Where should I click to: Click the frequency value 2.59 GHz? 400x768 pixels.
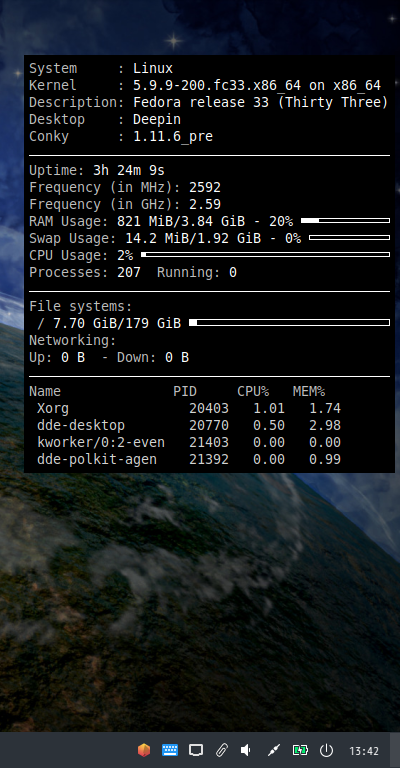(205, 204)
